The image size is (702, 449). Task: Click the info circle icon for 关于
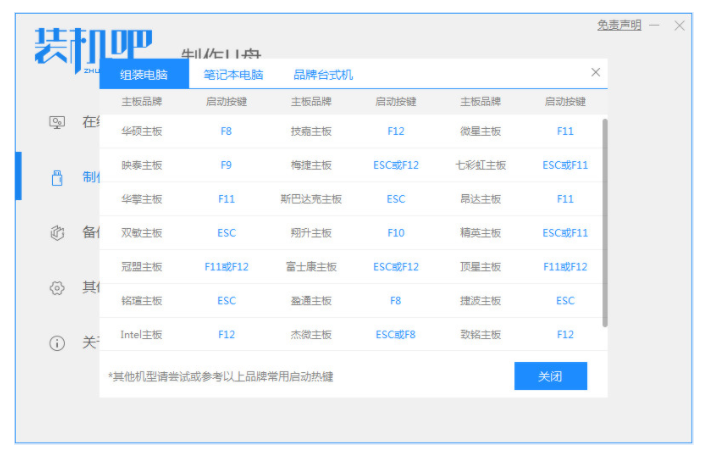tap(57, 343)
